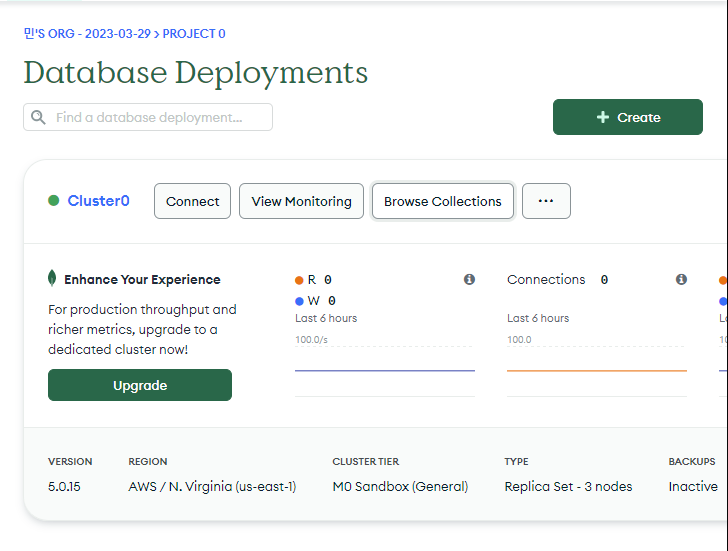Screen dimensions: 728x551
Task: Open View Monitoring for Cluster0
Action: pyautogui.click(x=301, y=201)
